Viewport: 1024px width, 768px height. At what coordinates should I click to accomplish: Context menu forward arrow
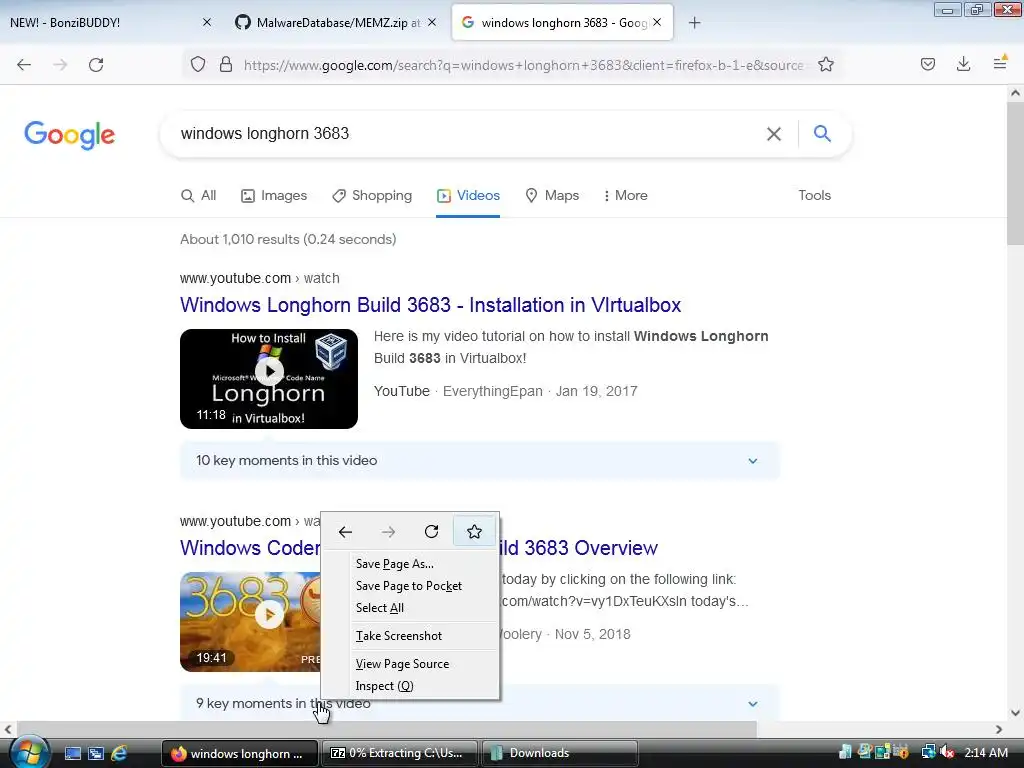(x=389, y=532)
